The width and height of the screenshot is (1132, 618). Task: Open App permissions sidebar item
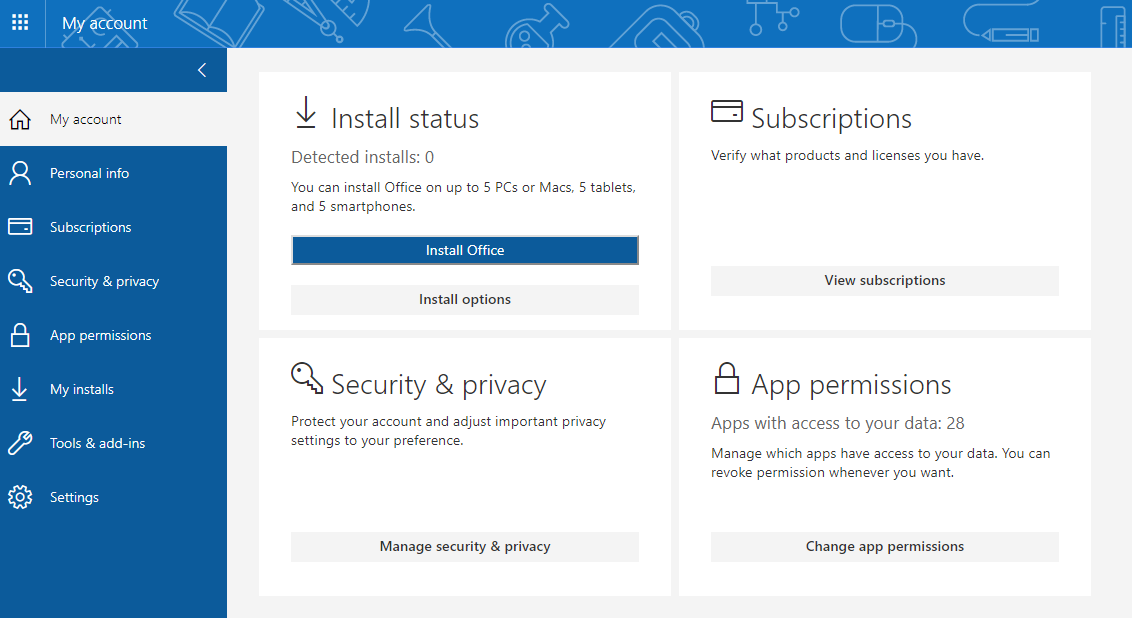113,335
